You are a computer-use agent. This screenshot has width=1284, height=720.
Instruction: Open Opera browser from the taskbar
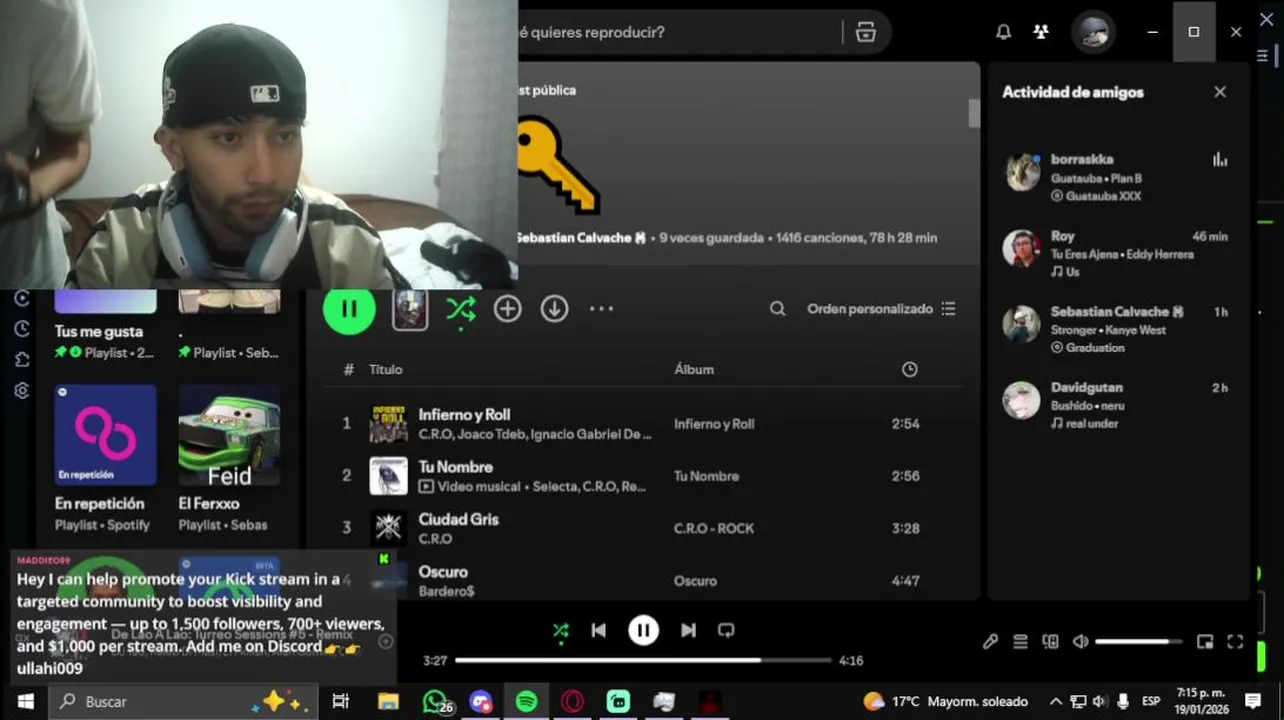tap(573, 702)
